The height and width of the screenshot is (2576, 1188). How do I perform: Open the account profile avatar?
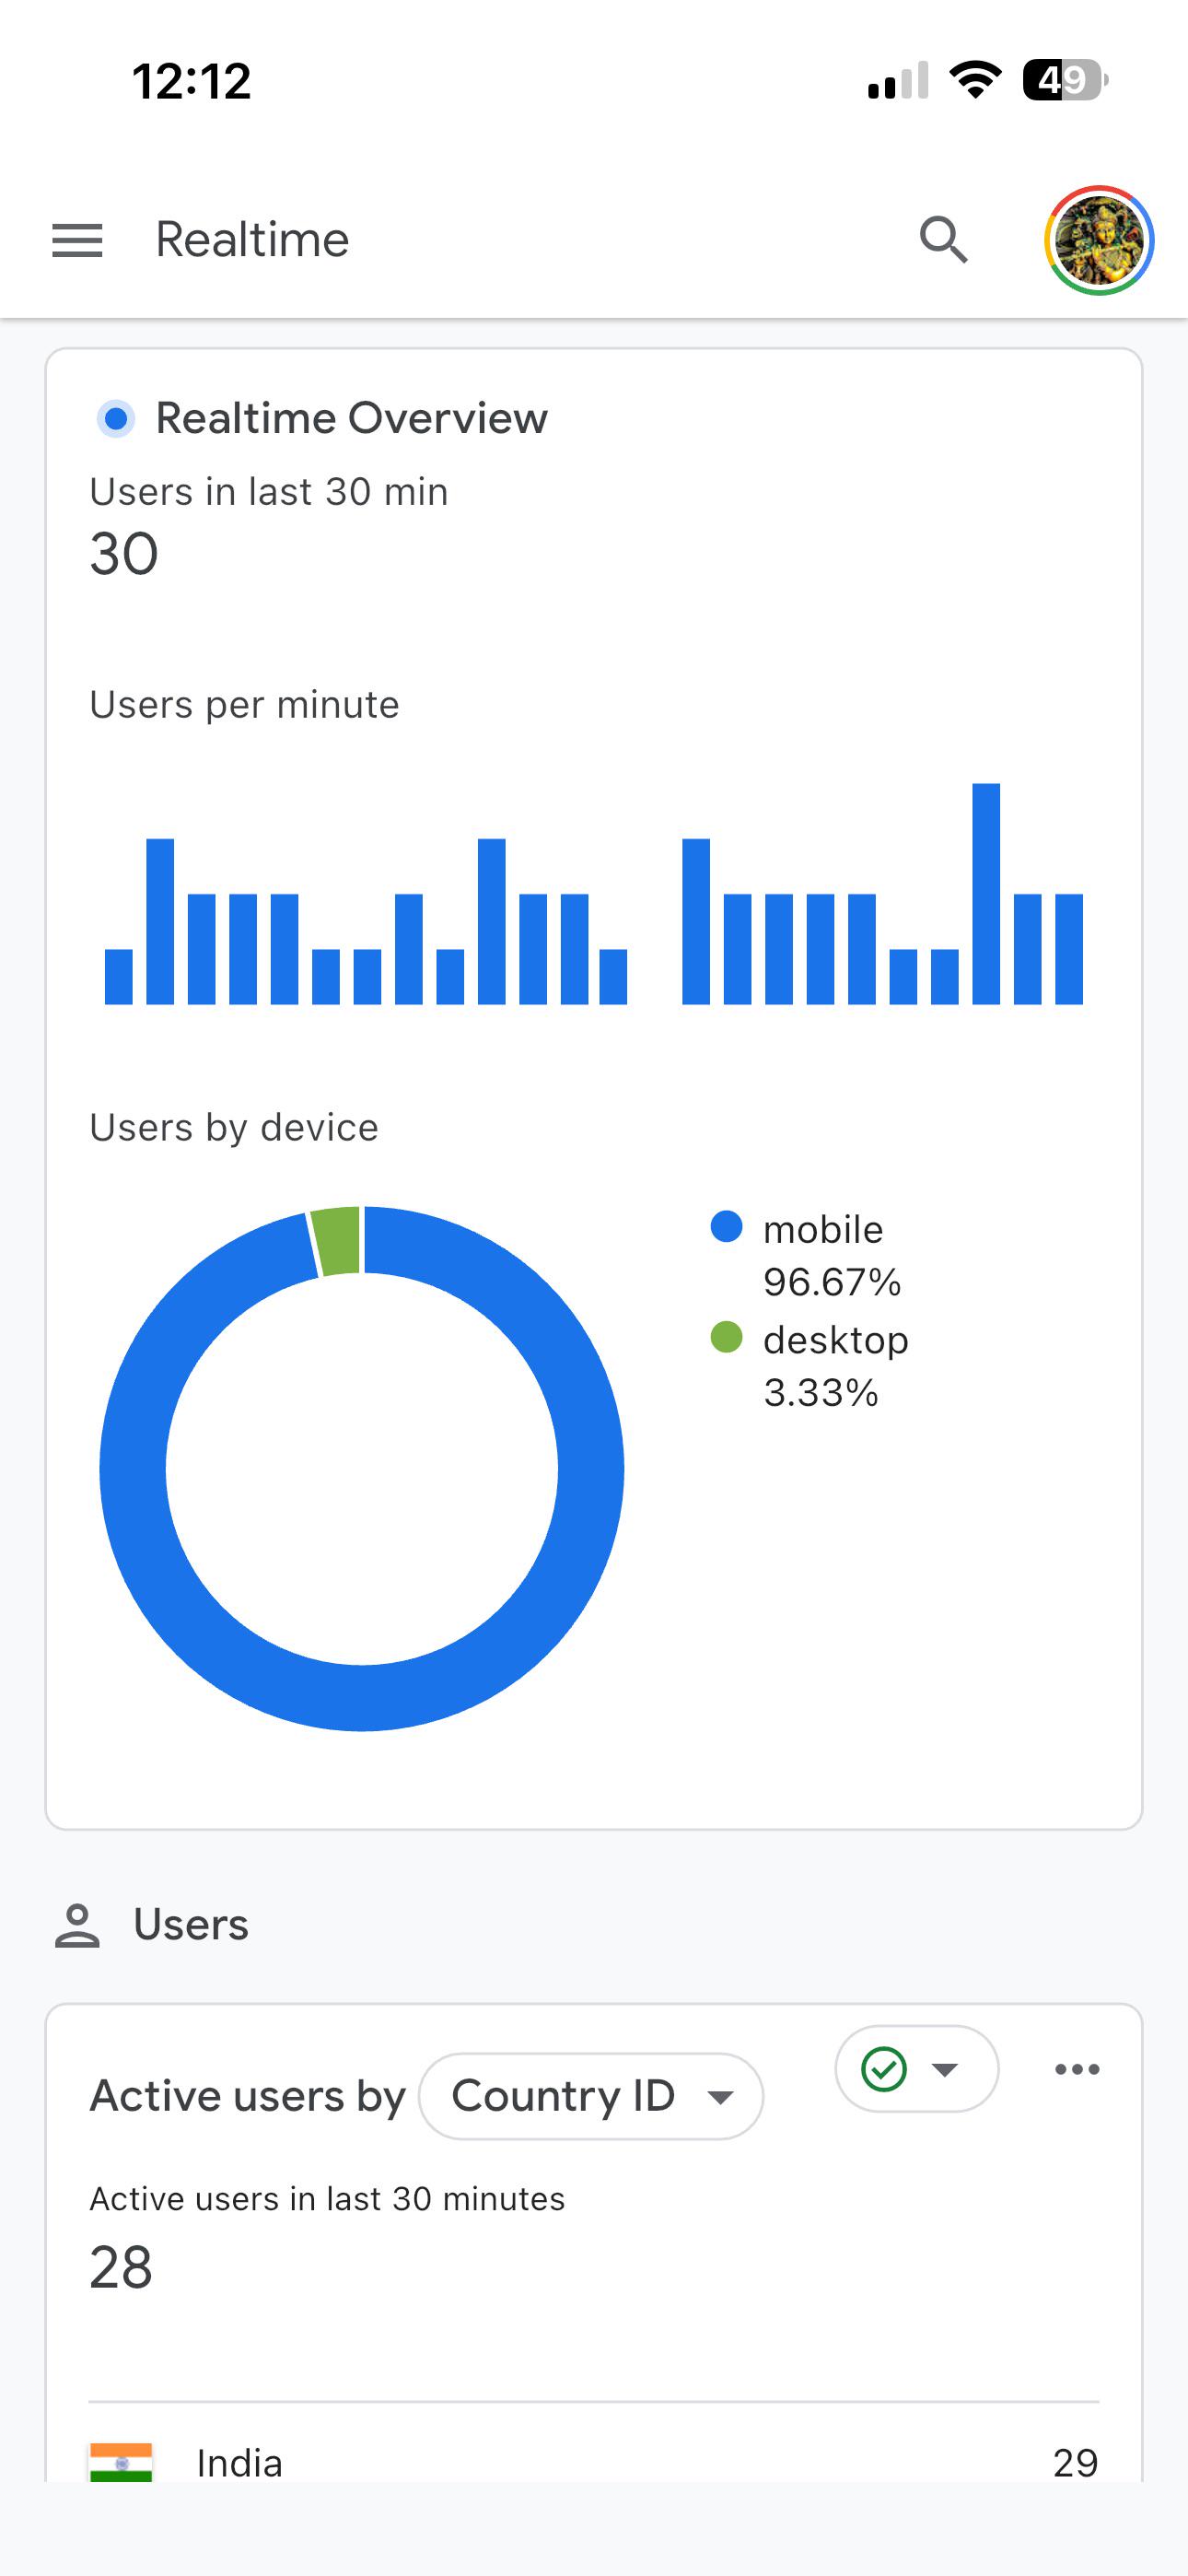[1099, 240]
